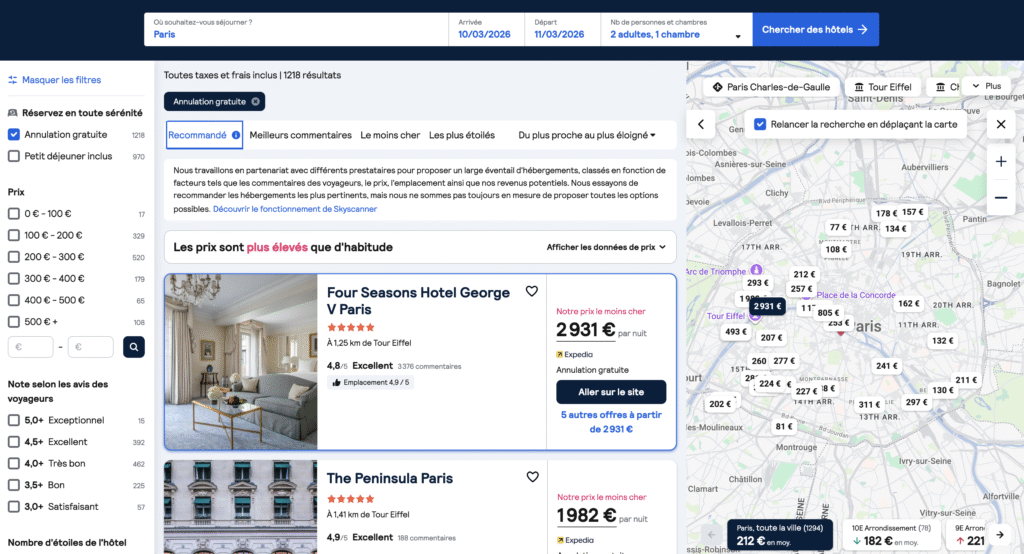Check Petit déjeuner inclus filter

[x=14, y=156]
